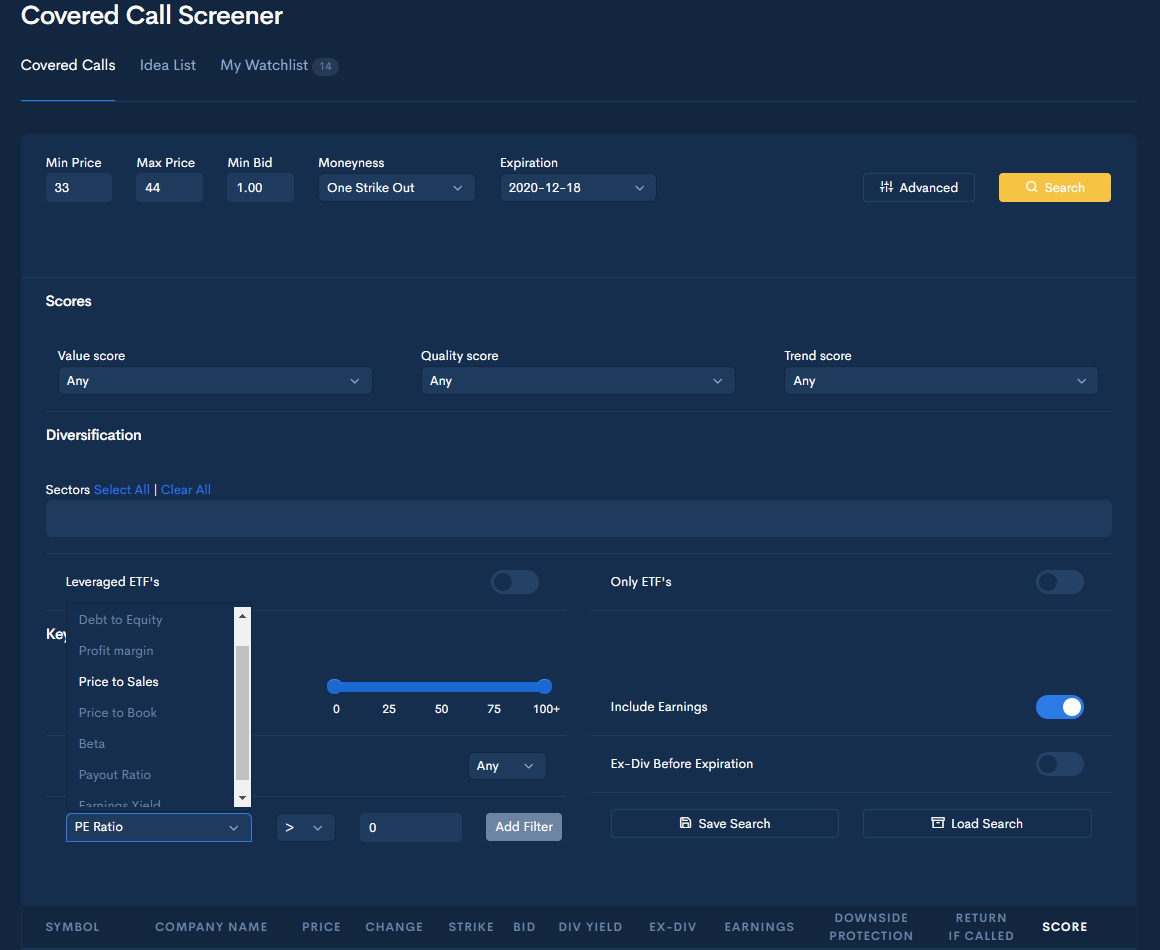Turn on the Only ETF's switch
Image resolution: width=1160 pixels, height=950 pixels.
tap(1059, 581)
